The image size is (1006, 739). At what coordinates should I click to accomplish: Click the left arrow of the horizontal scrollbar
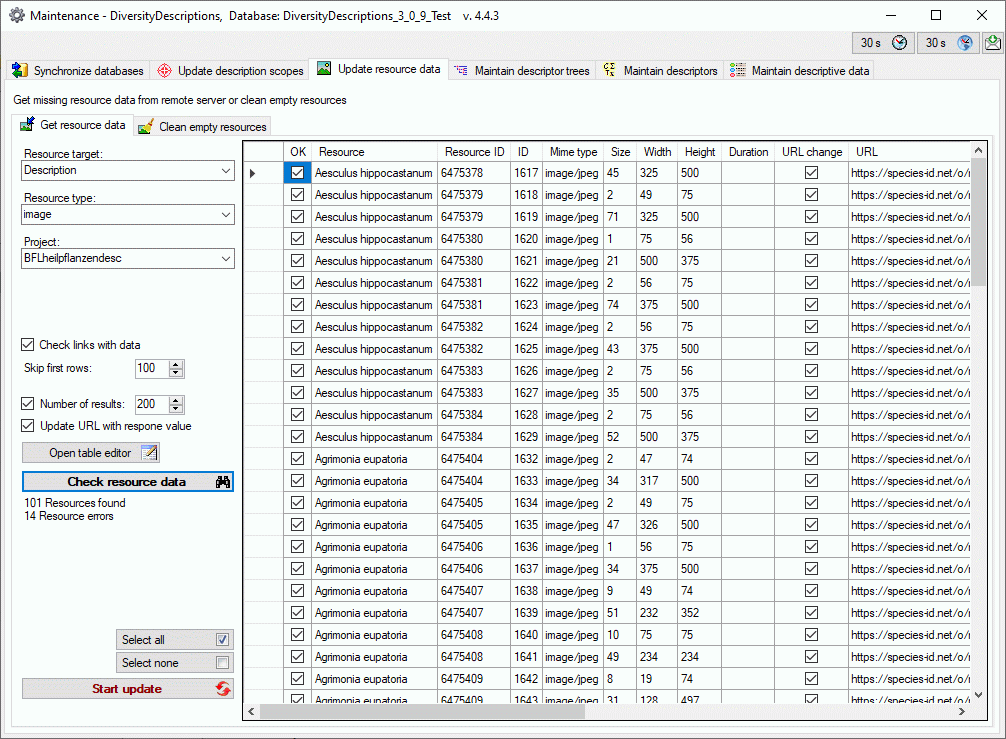pyautogui.click(x=252, y=711)
